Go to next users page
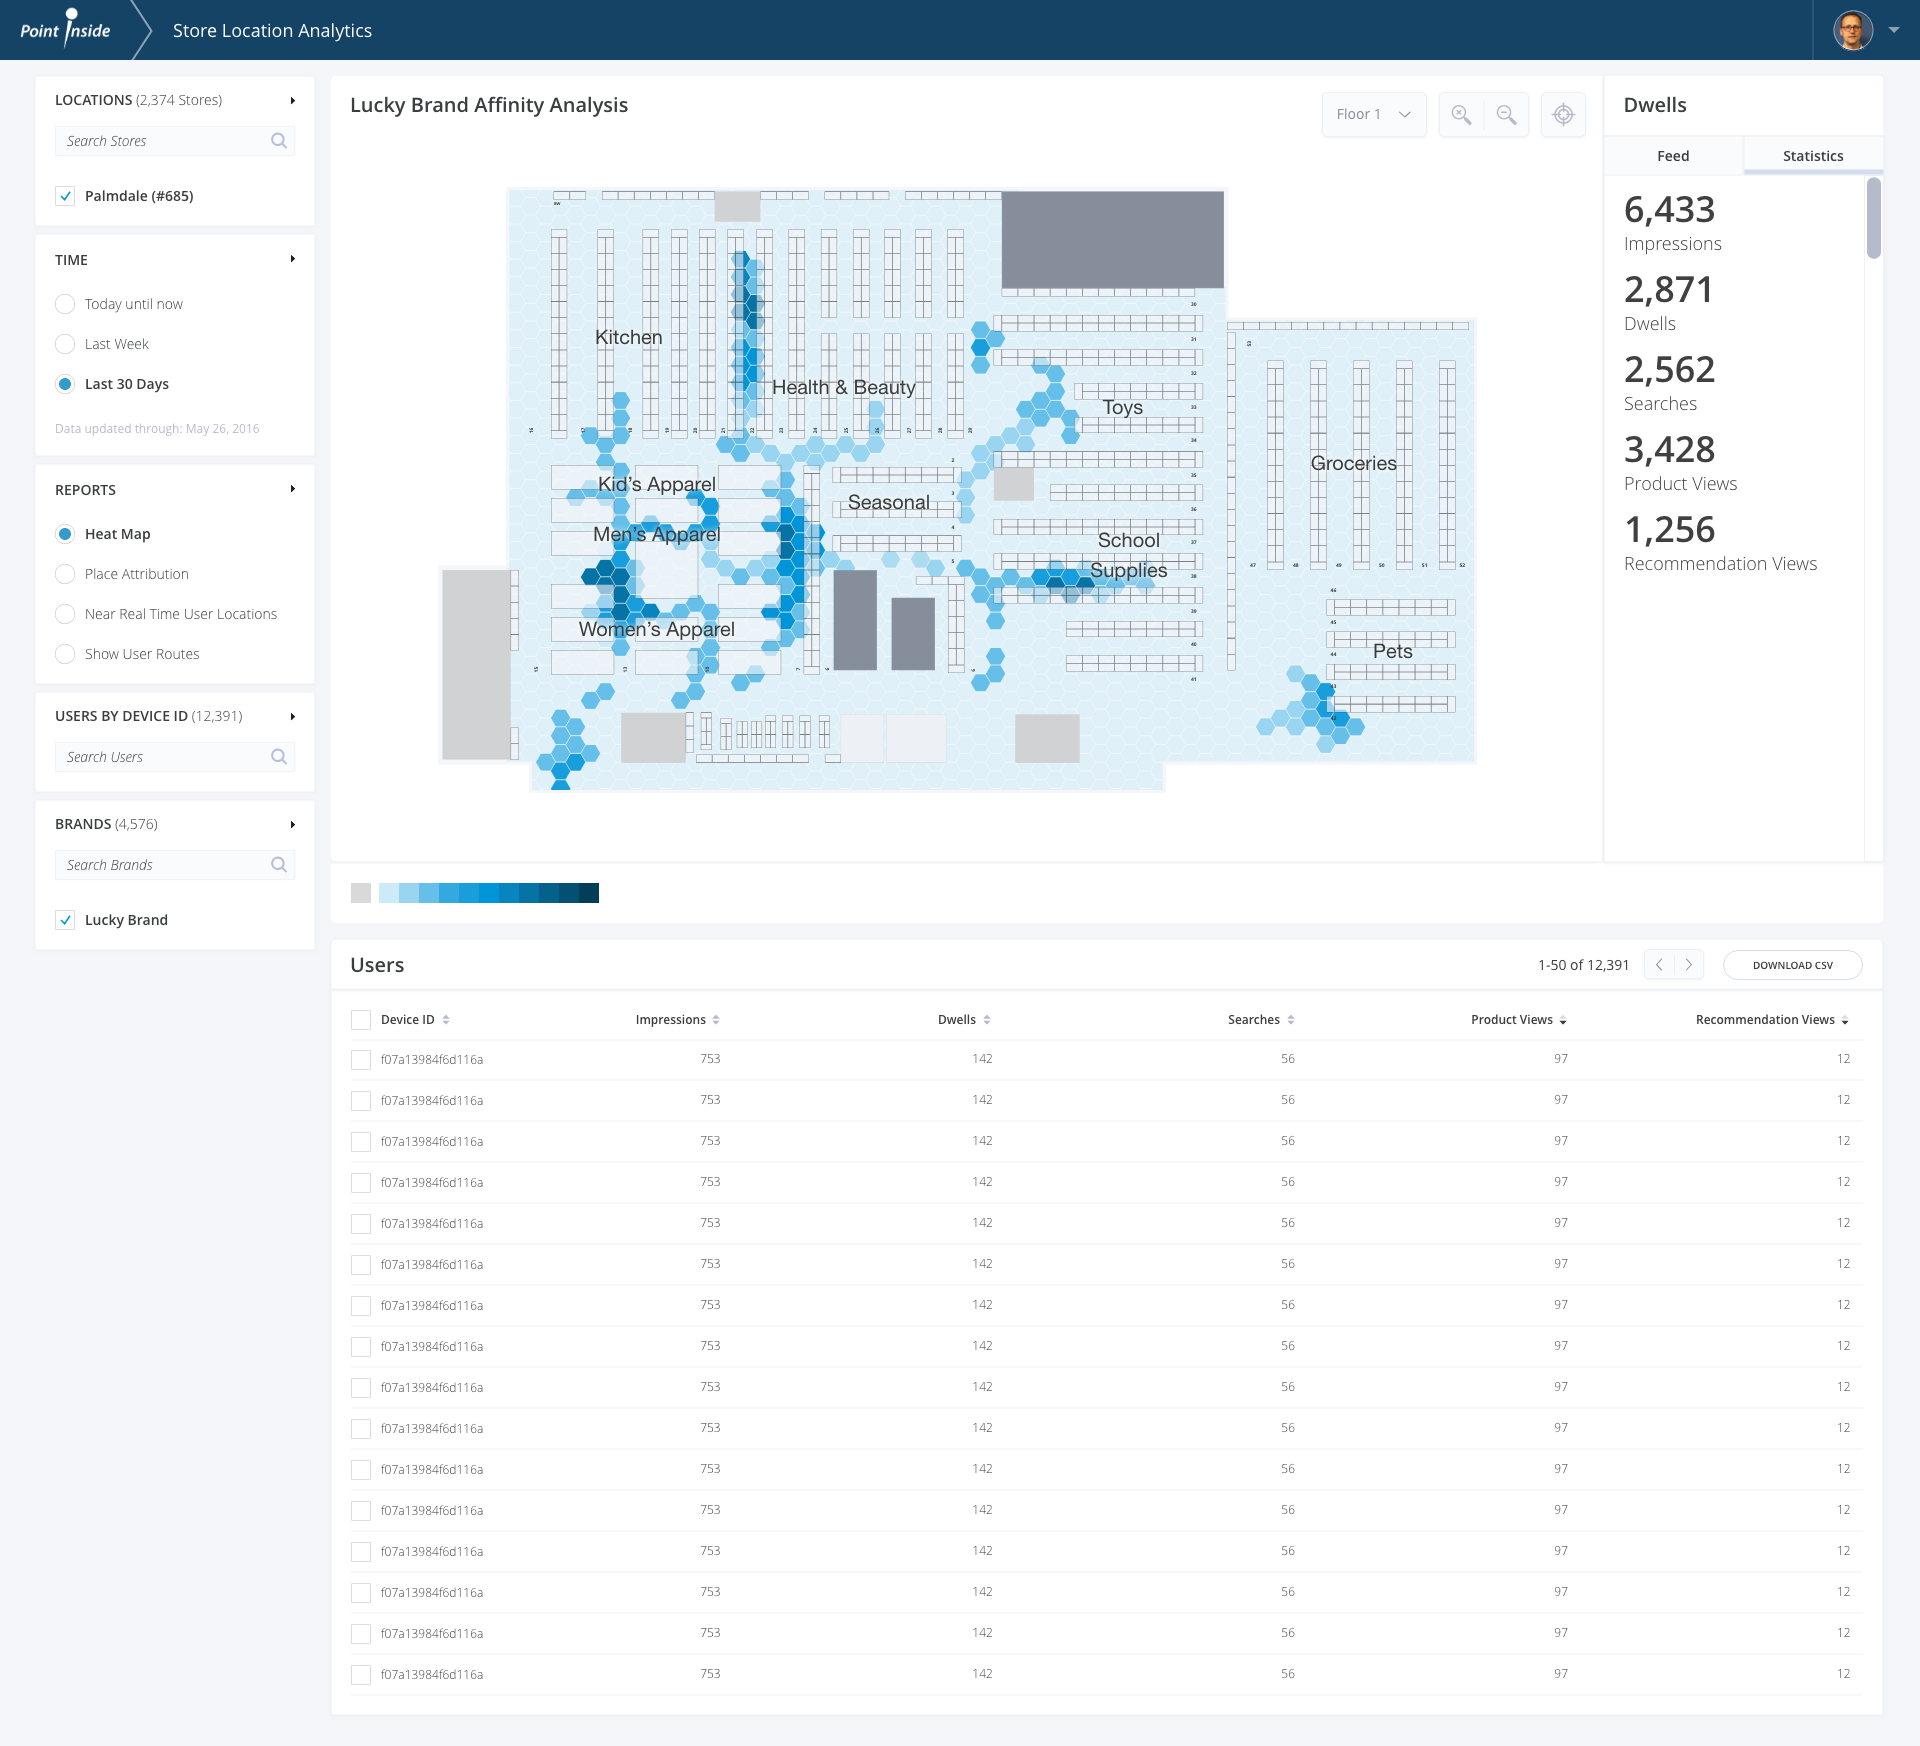This screenshot has width=1920, height=1746. pos(1689,965)
